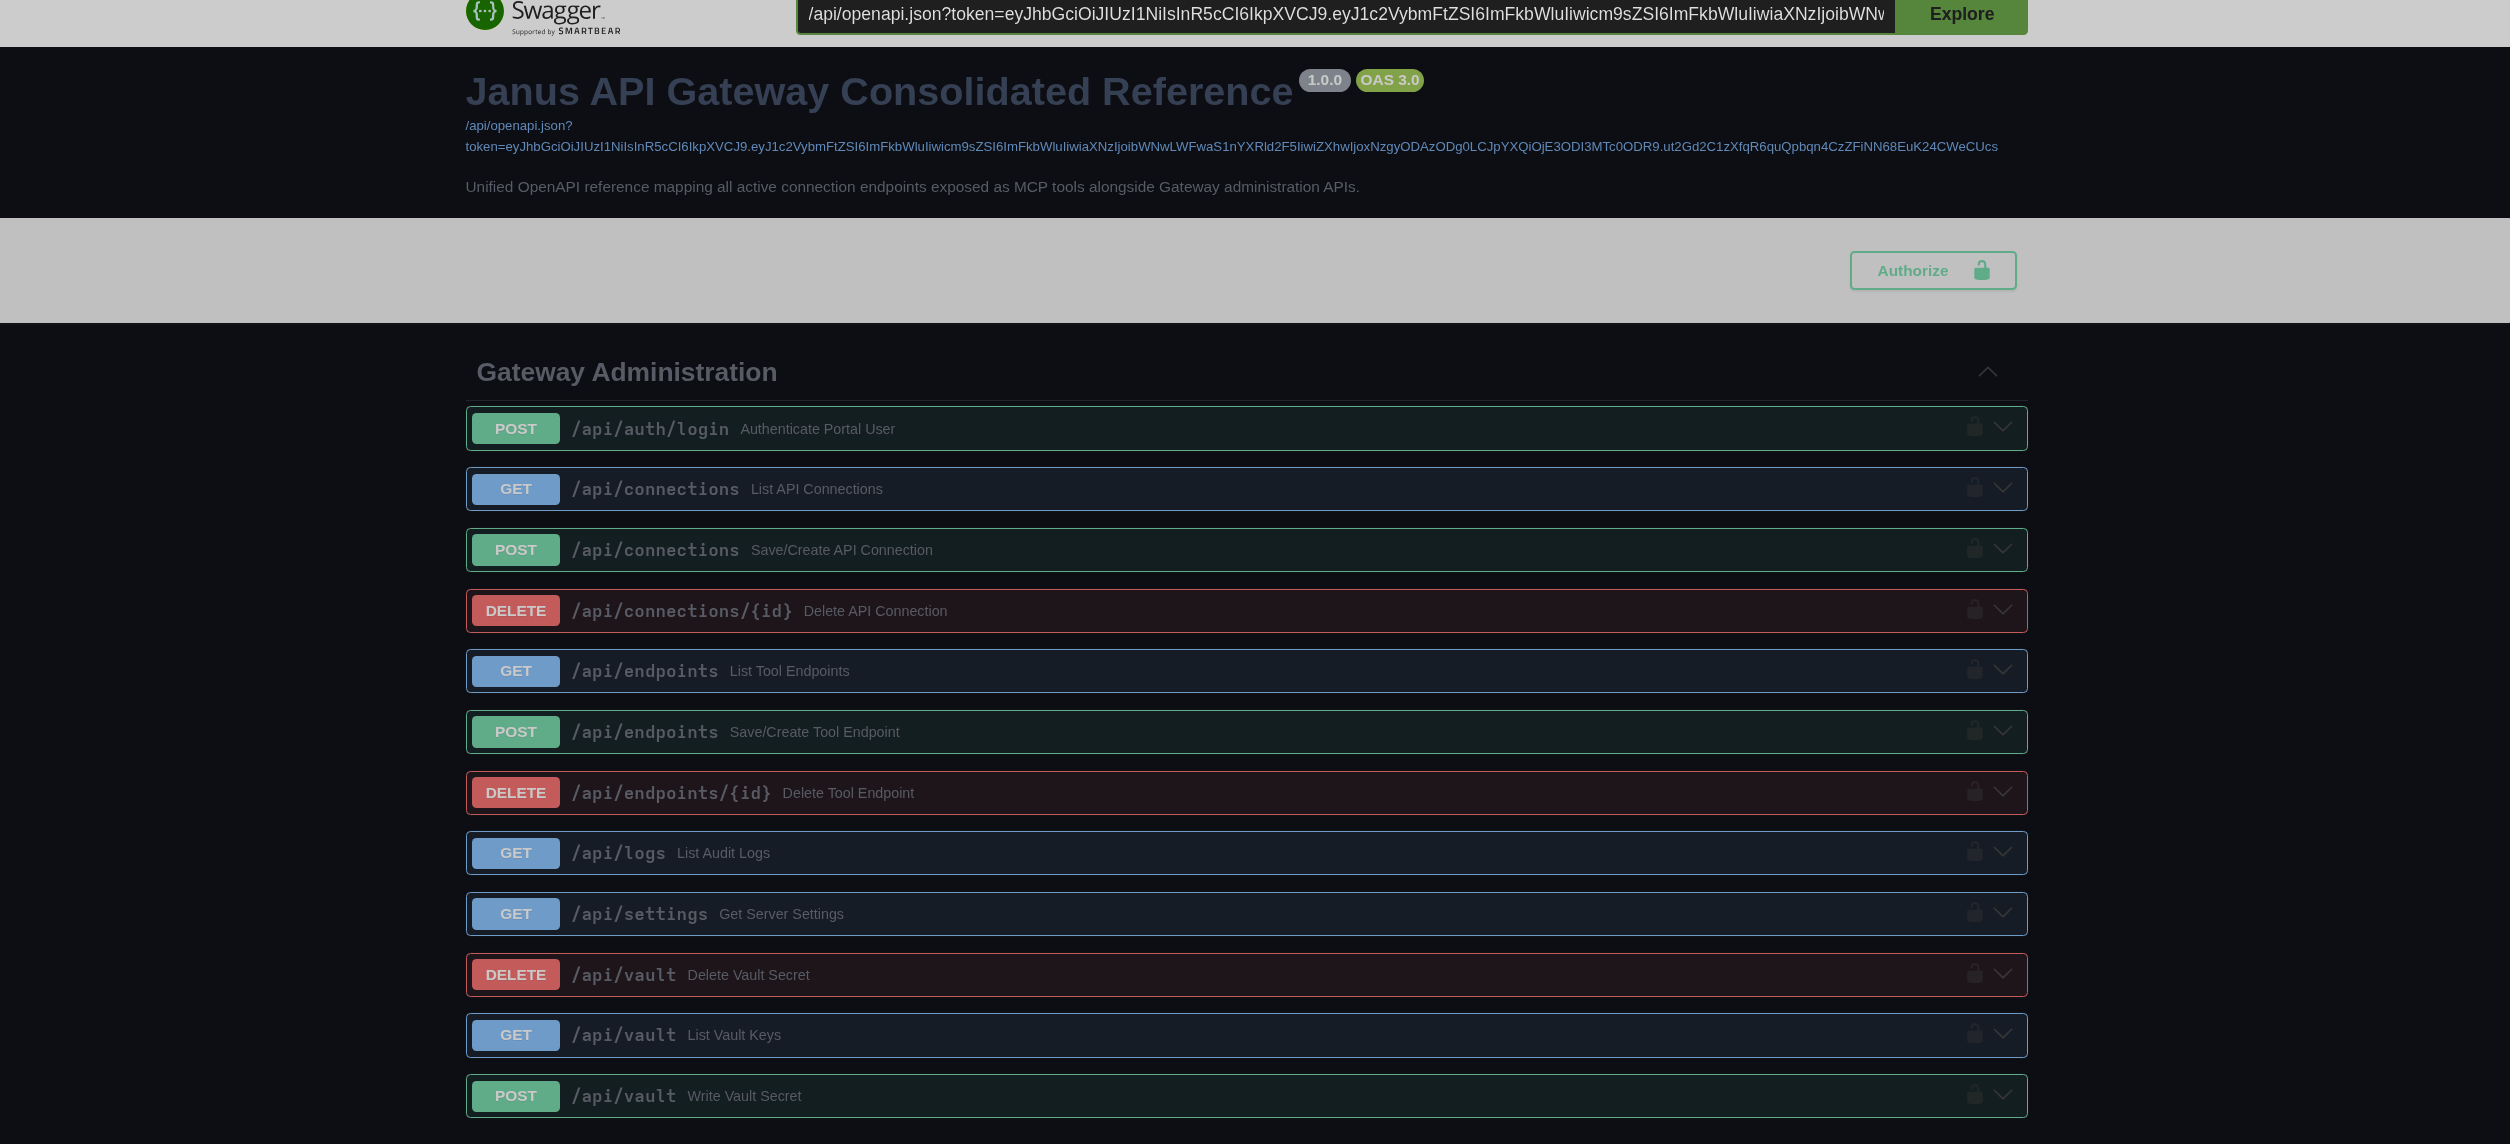The height and width of the screenshot is (1144, 2510).
Task: Click 'Delete Tool Endpoint' summary text
Action: pos(848,793)
